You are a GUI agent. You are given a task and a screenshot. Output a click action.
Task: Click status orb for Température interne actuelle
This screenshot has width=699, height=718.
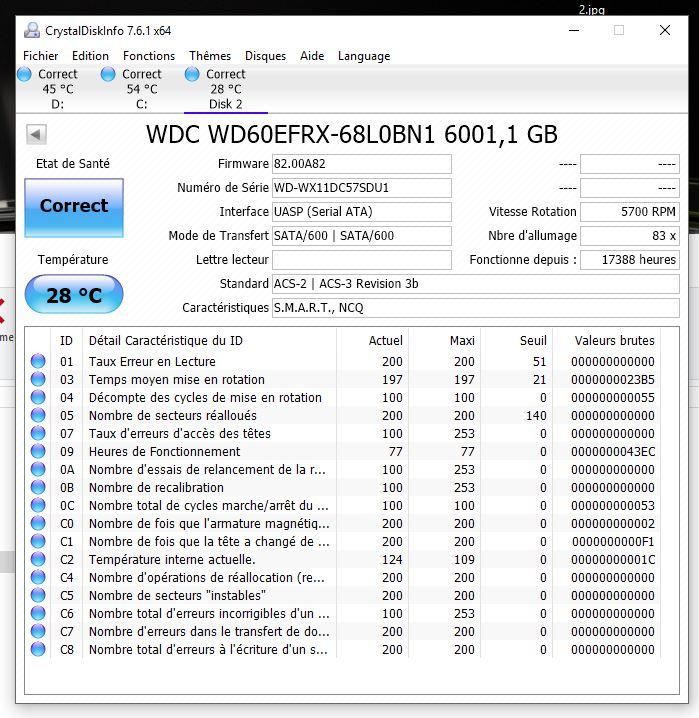pyautogui.click(x=38, y=560)
